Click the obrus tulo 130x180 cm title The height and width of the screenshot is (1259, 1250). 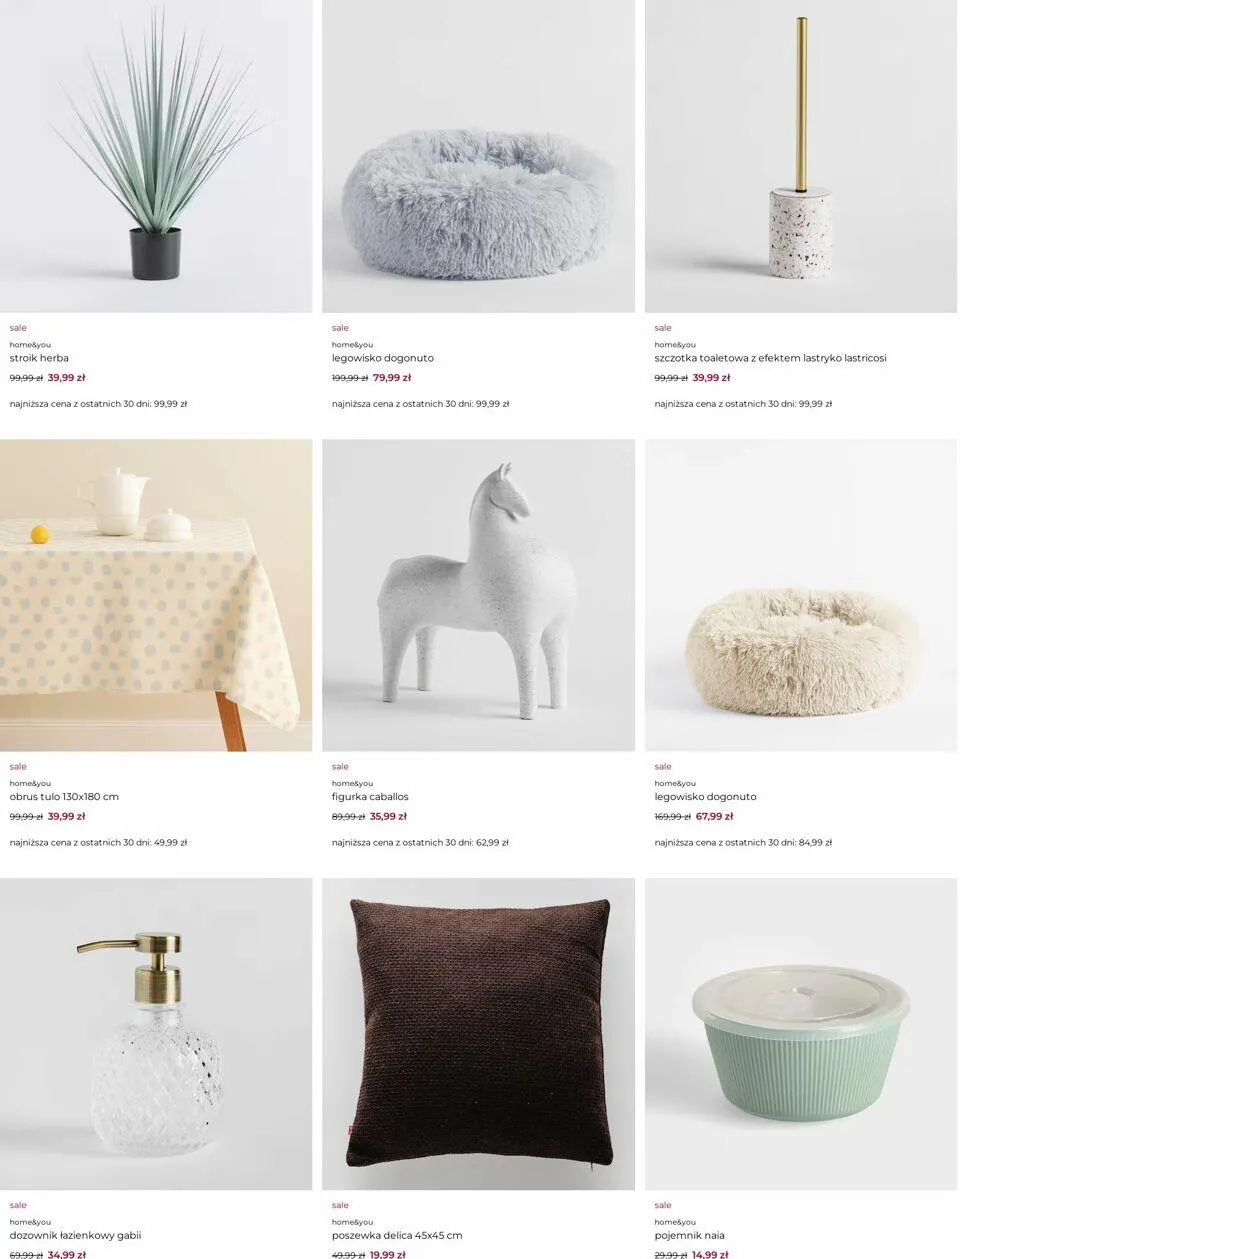point(64,797)
